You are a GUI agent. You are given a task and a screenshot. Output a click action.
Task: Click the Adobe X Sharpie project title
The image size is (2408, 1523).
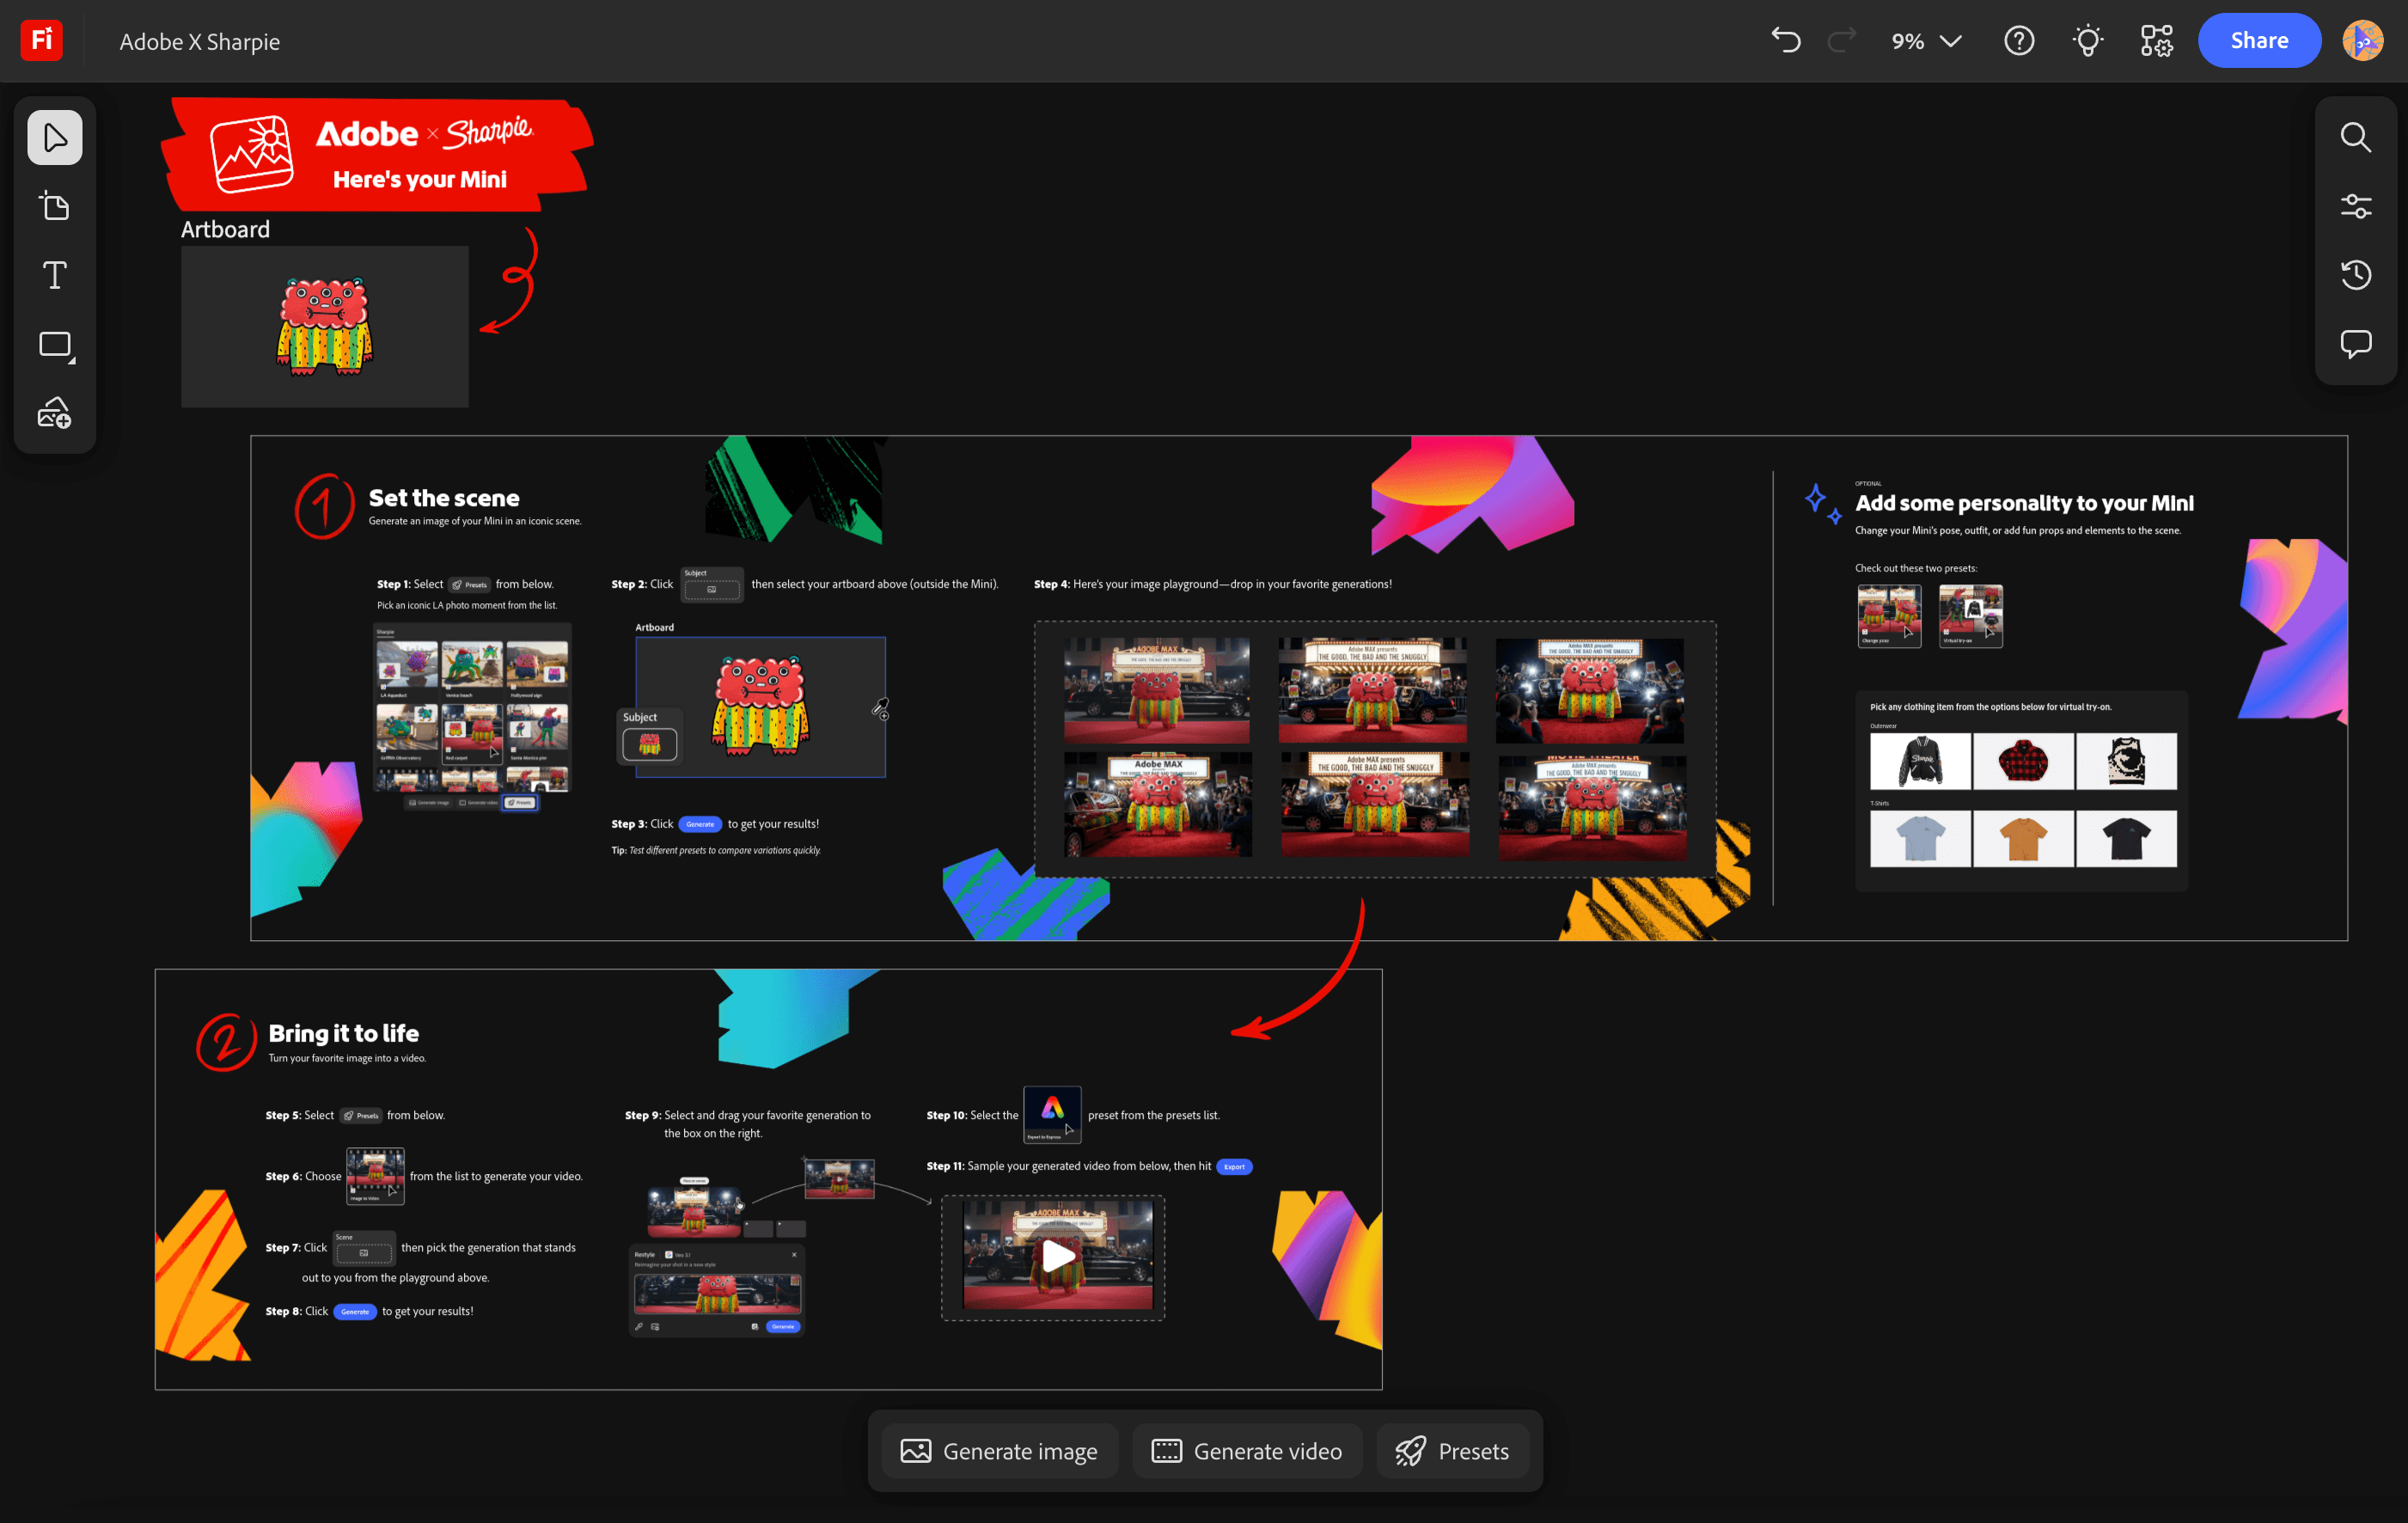click(200, 42)
